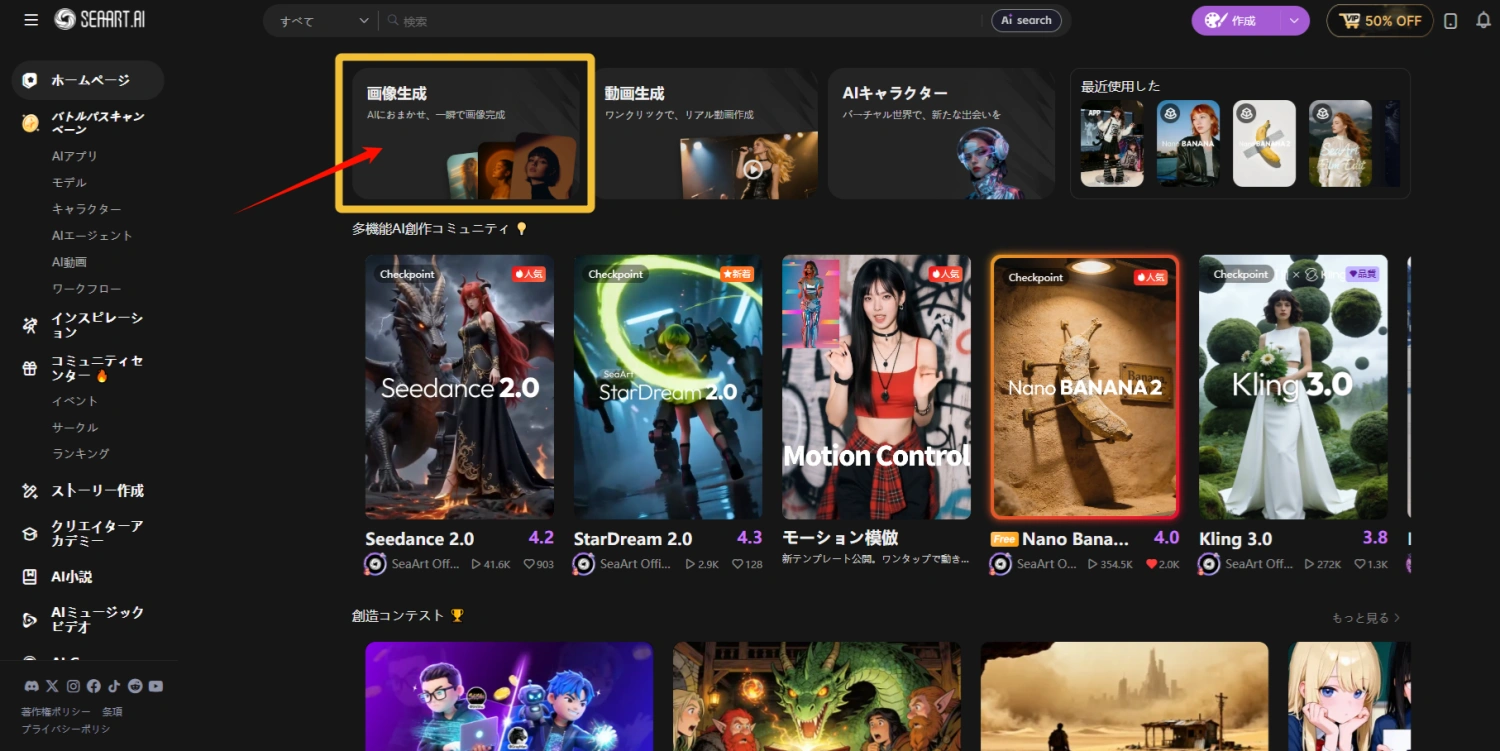The height and width of the screenshot is (751, 1500).
Task: Open the YouTube social icon
Action: tap(156, 686)
